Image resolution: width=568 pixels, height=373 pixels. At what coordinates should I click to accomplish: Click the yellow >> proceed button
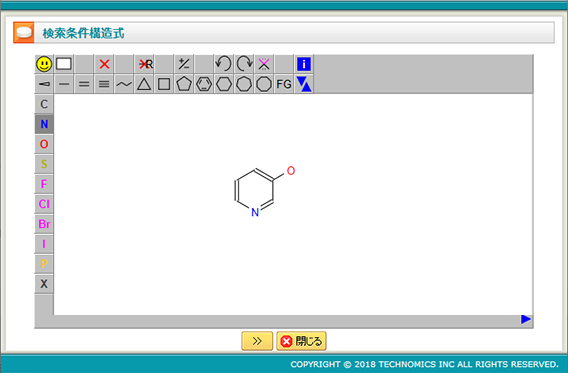pyautogui.click(x=257, y=341)
